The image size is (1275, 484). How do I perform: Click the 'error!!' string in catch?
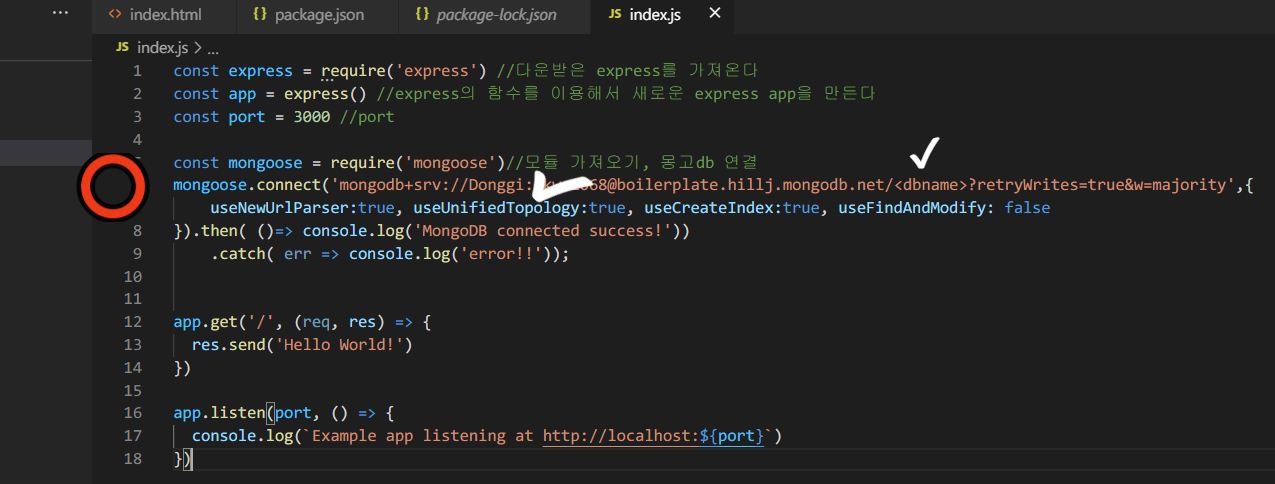[x=504, y=254]
